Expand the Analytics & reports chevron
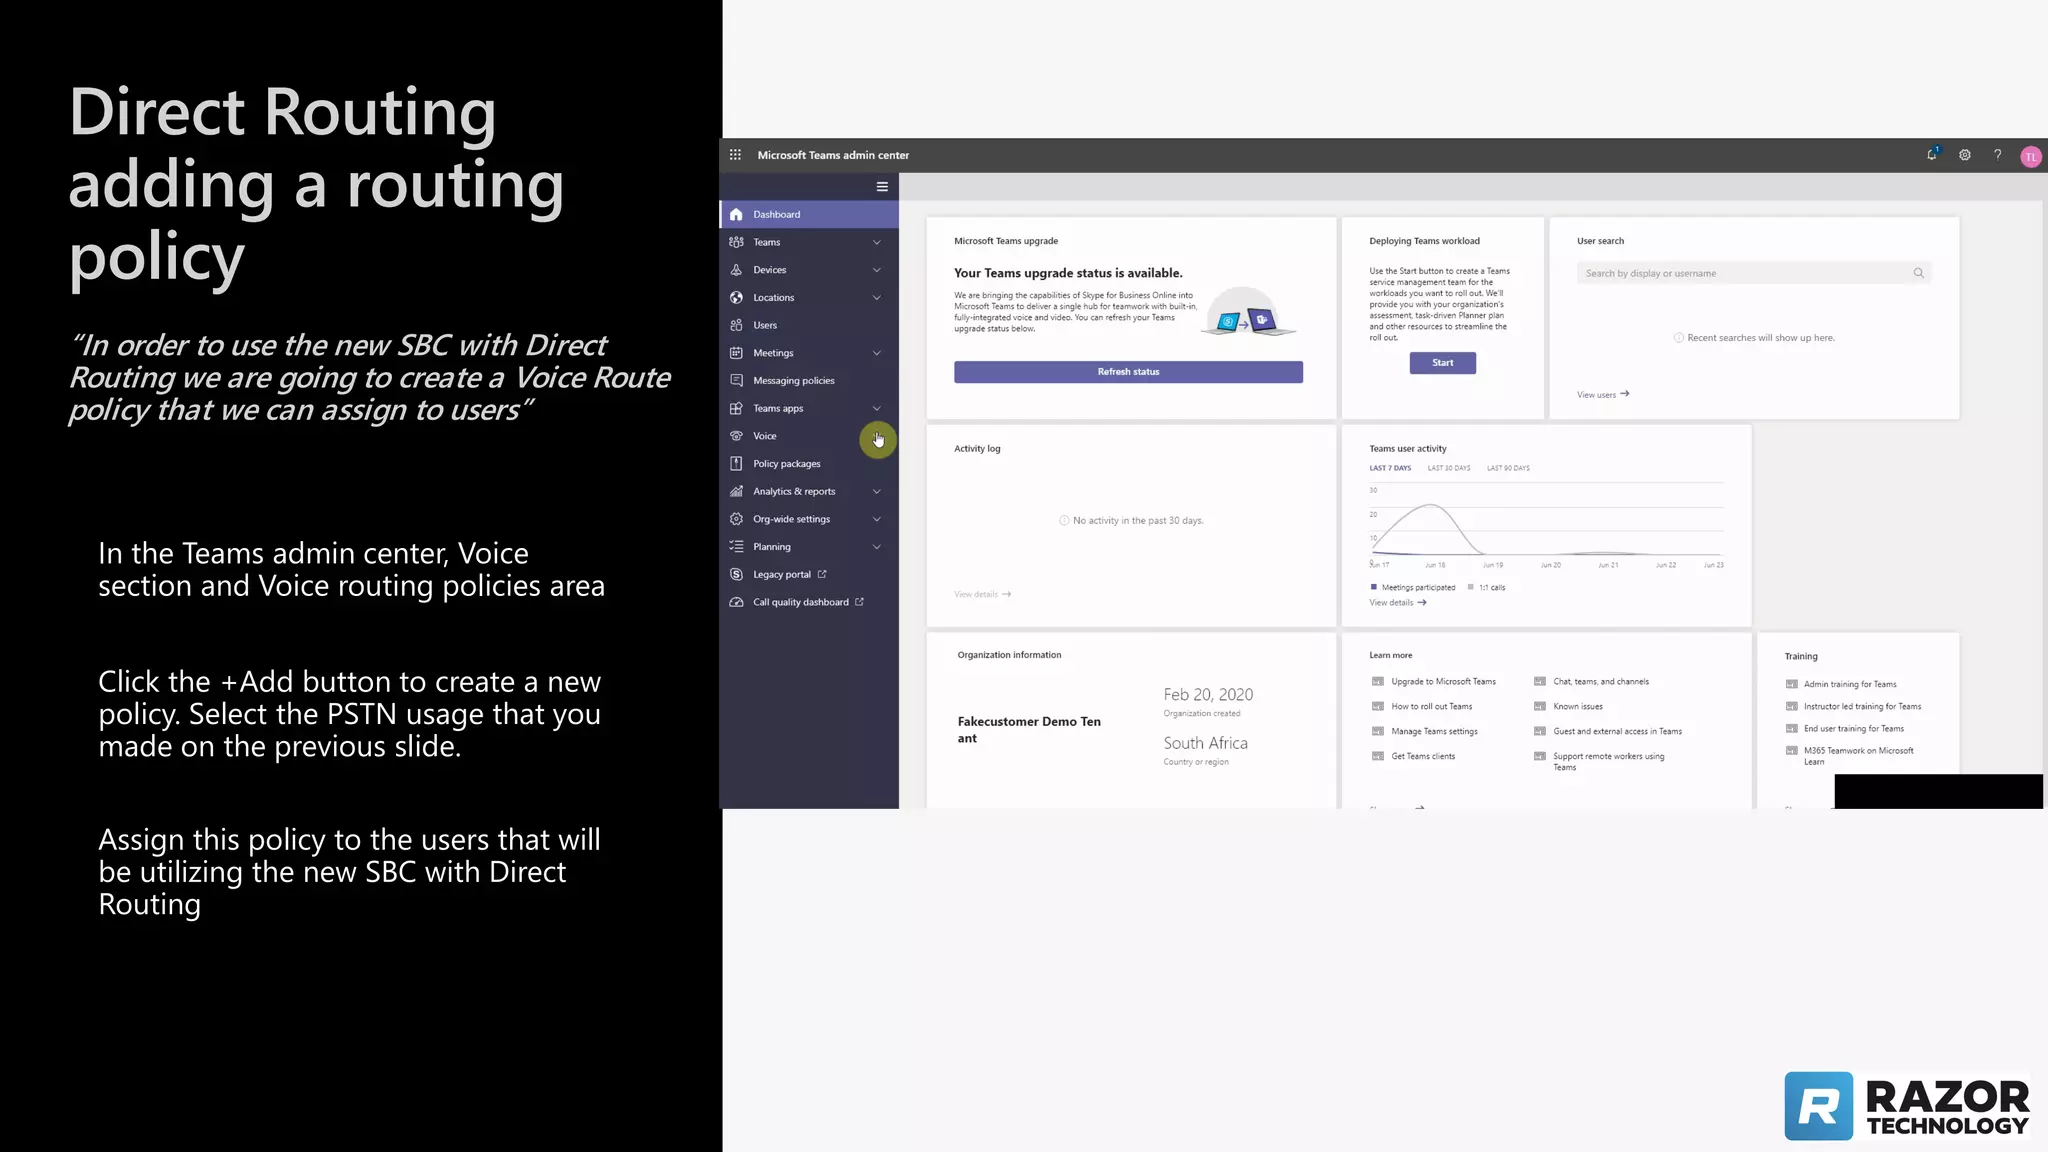 [x=877, y=492]
